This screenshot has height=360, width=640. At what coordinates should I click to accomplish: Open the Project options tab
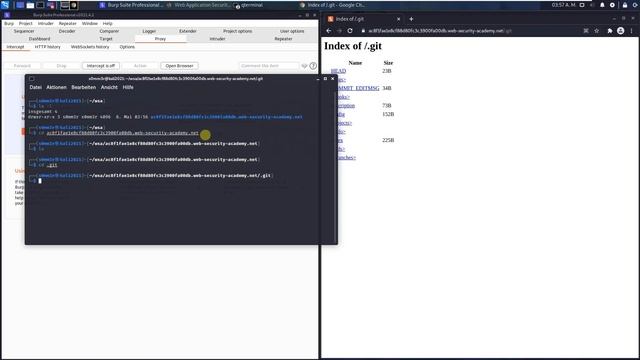click(x=238, y=31)
